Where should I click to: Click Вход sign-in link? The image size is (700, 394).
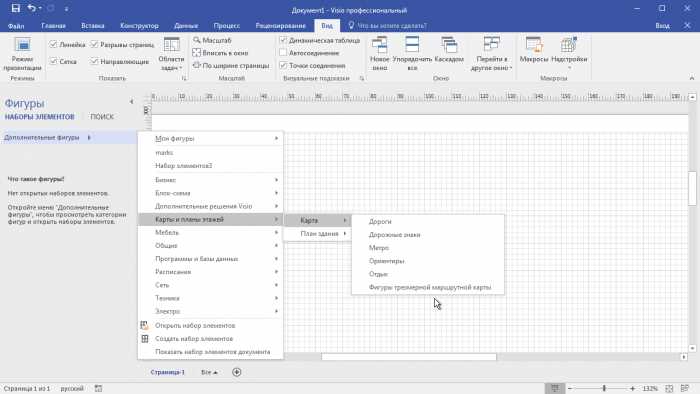pos(662,26)
